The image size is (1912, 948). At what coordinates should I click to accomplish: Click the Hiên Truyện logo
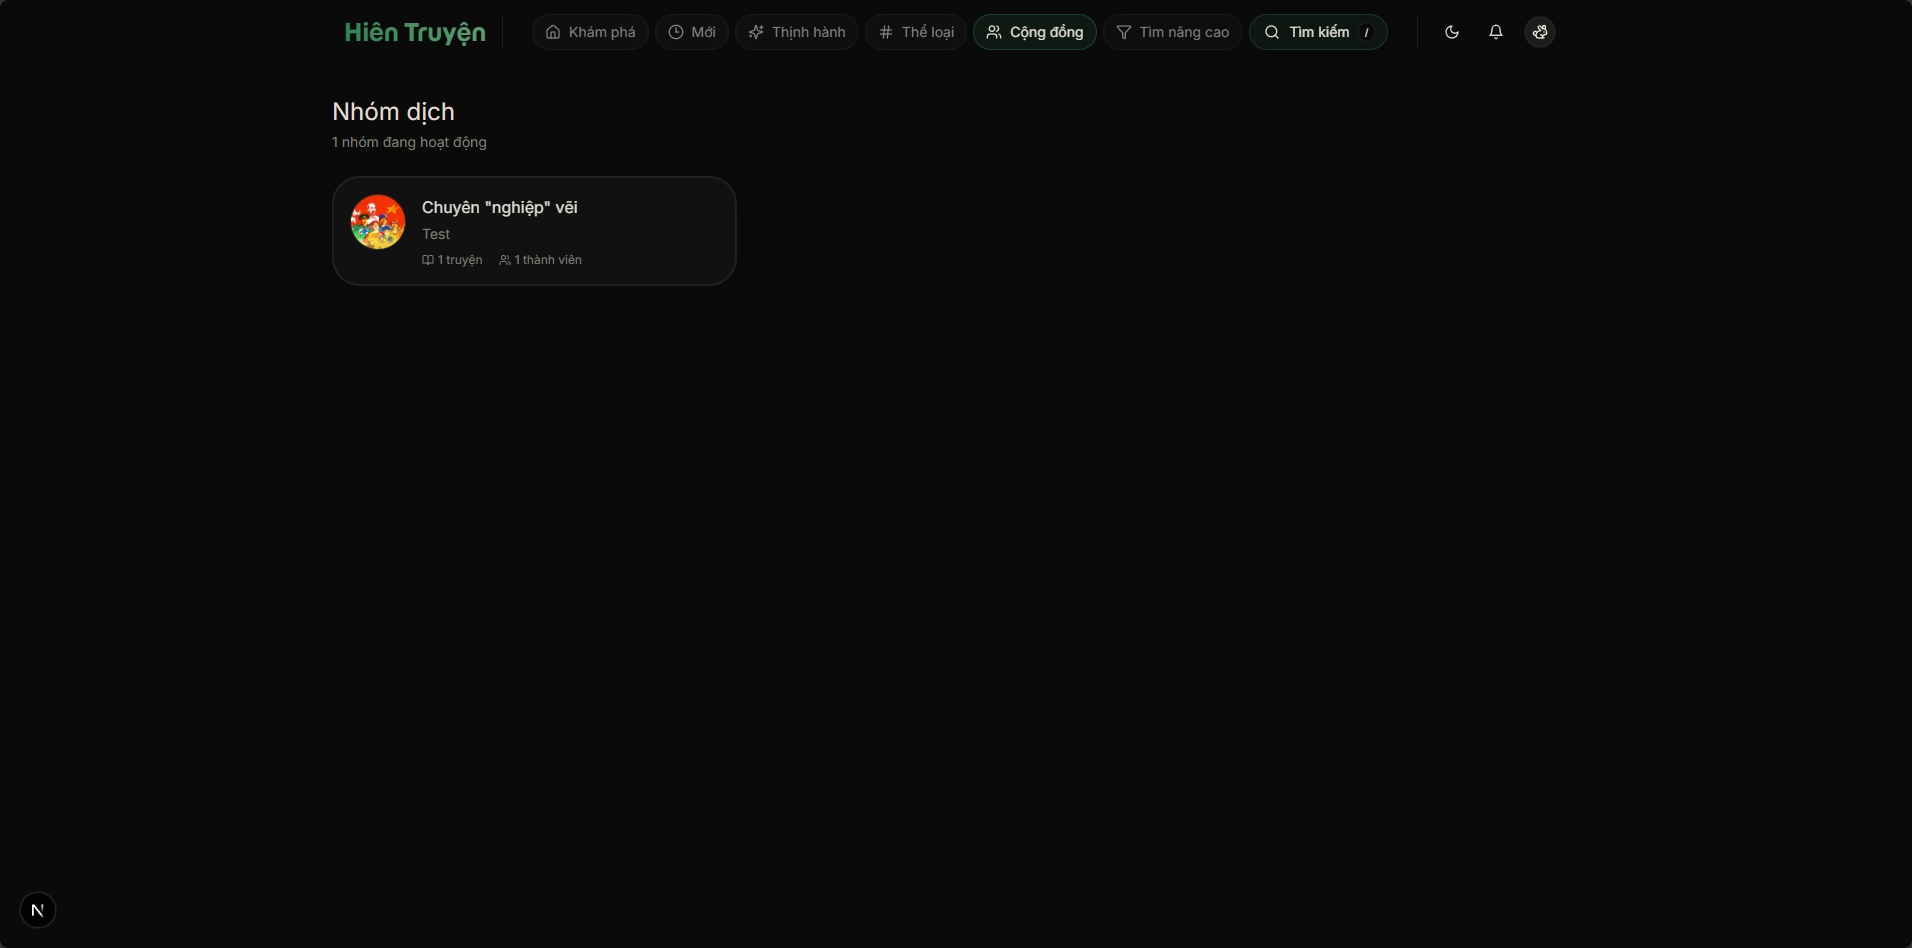coord(414,32)
